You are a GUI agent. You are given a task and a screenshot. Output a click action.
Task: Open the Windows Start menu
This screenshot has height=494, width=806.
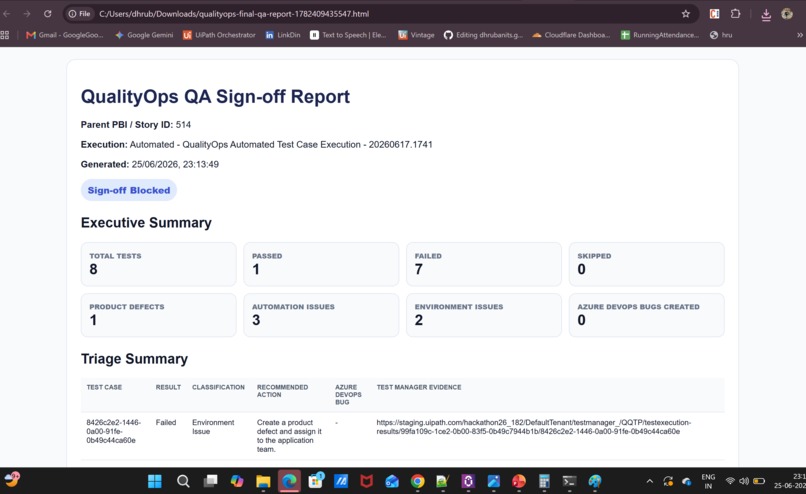pyautogui.click(x=155, y=481)
